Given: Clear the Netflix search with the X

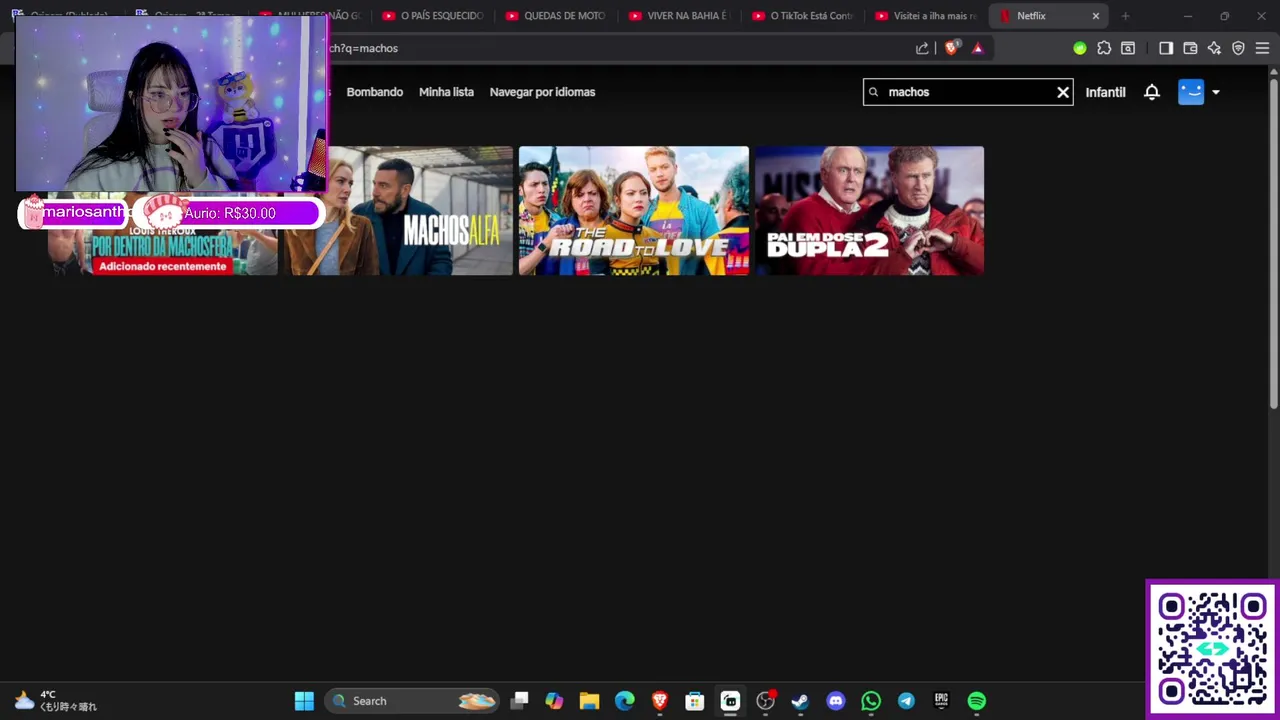Looking at the screenshot, I should tap(1063, 92).
